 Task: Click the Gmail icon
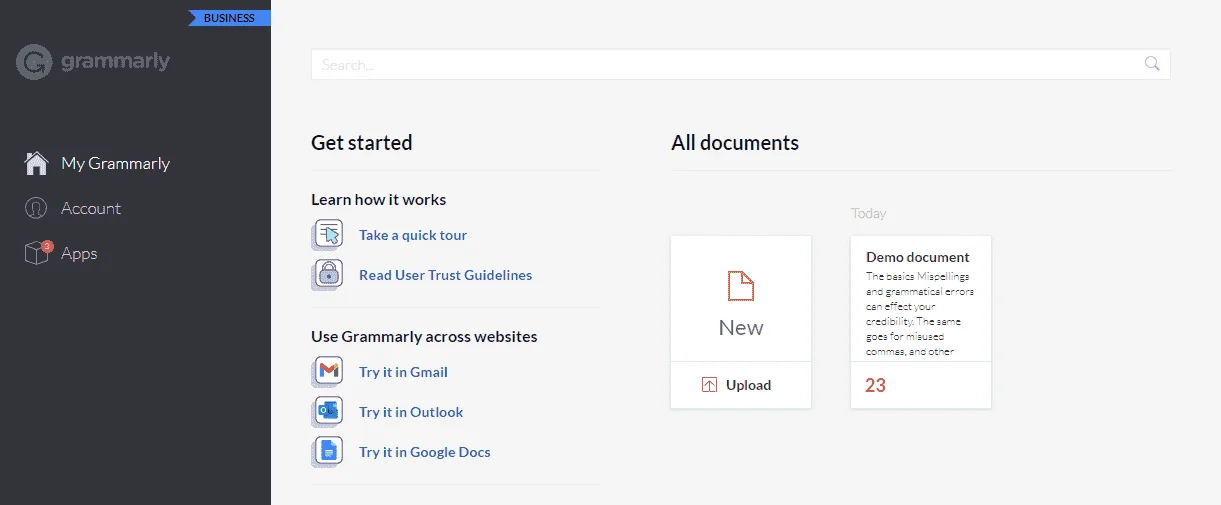pos(328,372)
